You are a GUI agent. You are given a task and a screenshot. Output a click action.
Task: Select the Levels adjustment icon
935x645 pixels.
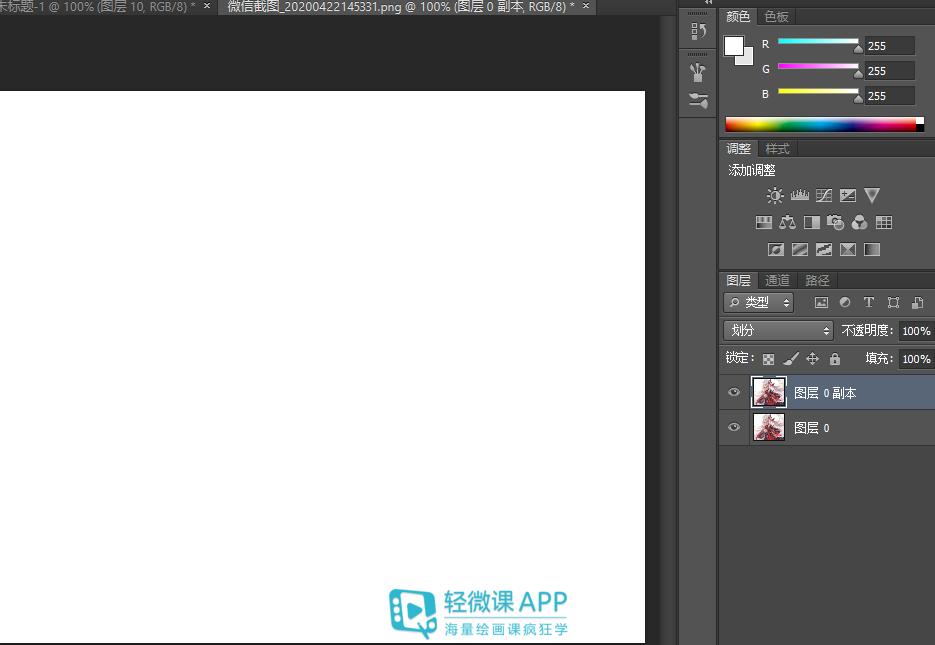pyautogui.click(x=799, y=195)
